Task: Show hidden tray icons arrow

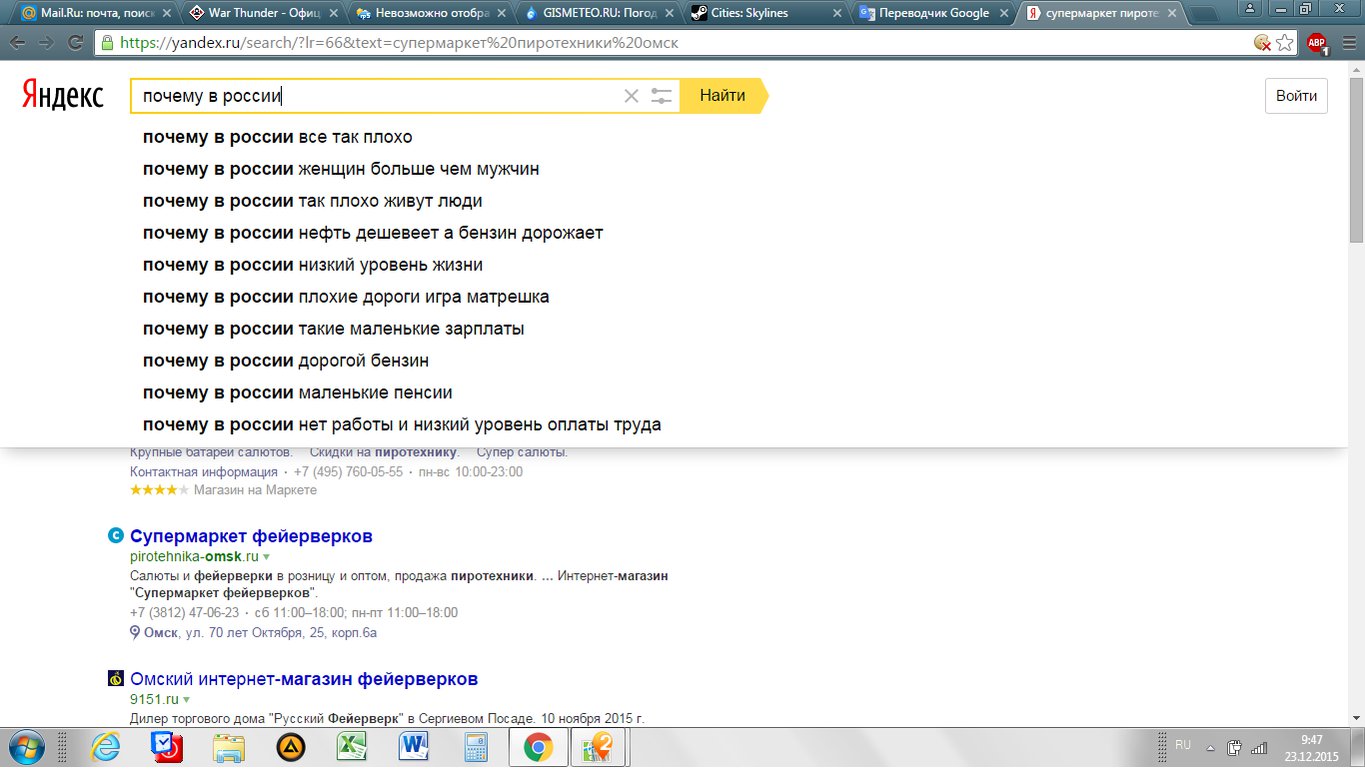Action: tap(1211, 747)
